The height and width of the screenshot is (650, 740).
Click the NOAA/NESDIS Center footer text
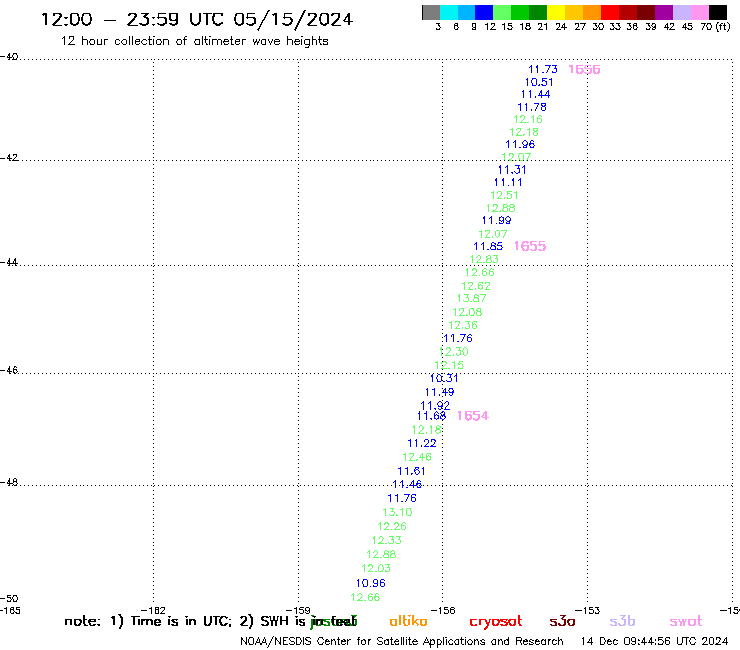click(x=402, y=642)
